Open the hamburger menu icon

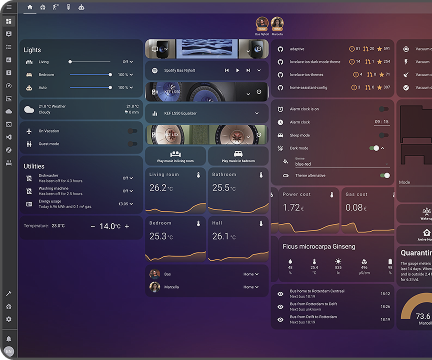(9, 7)
